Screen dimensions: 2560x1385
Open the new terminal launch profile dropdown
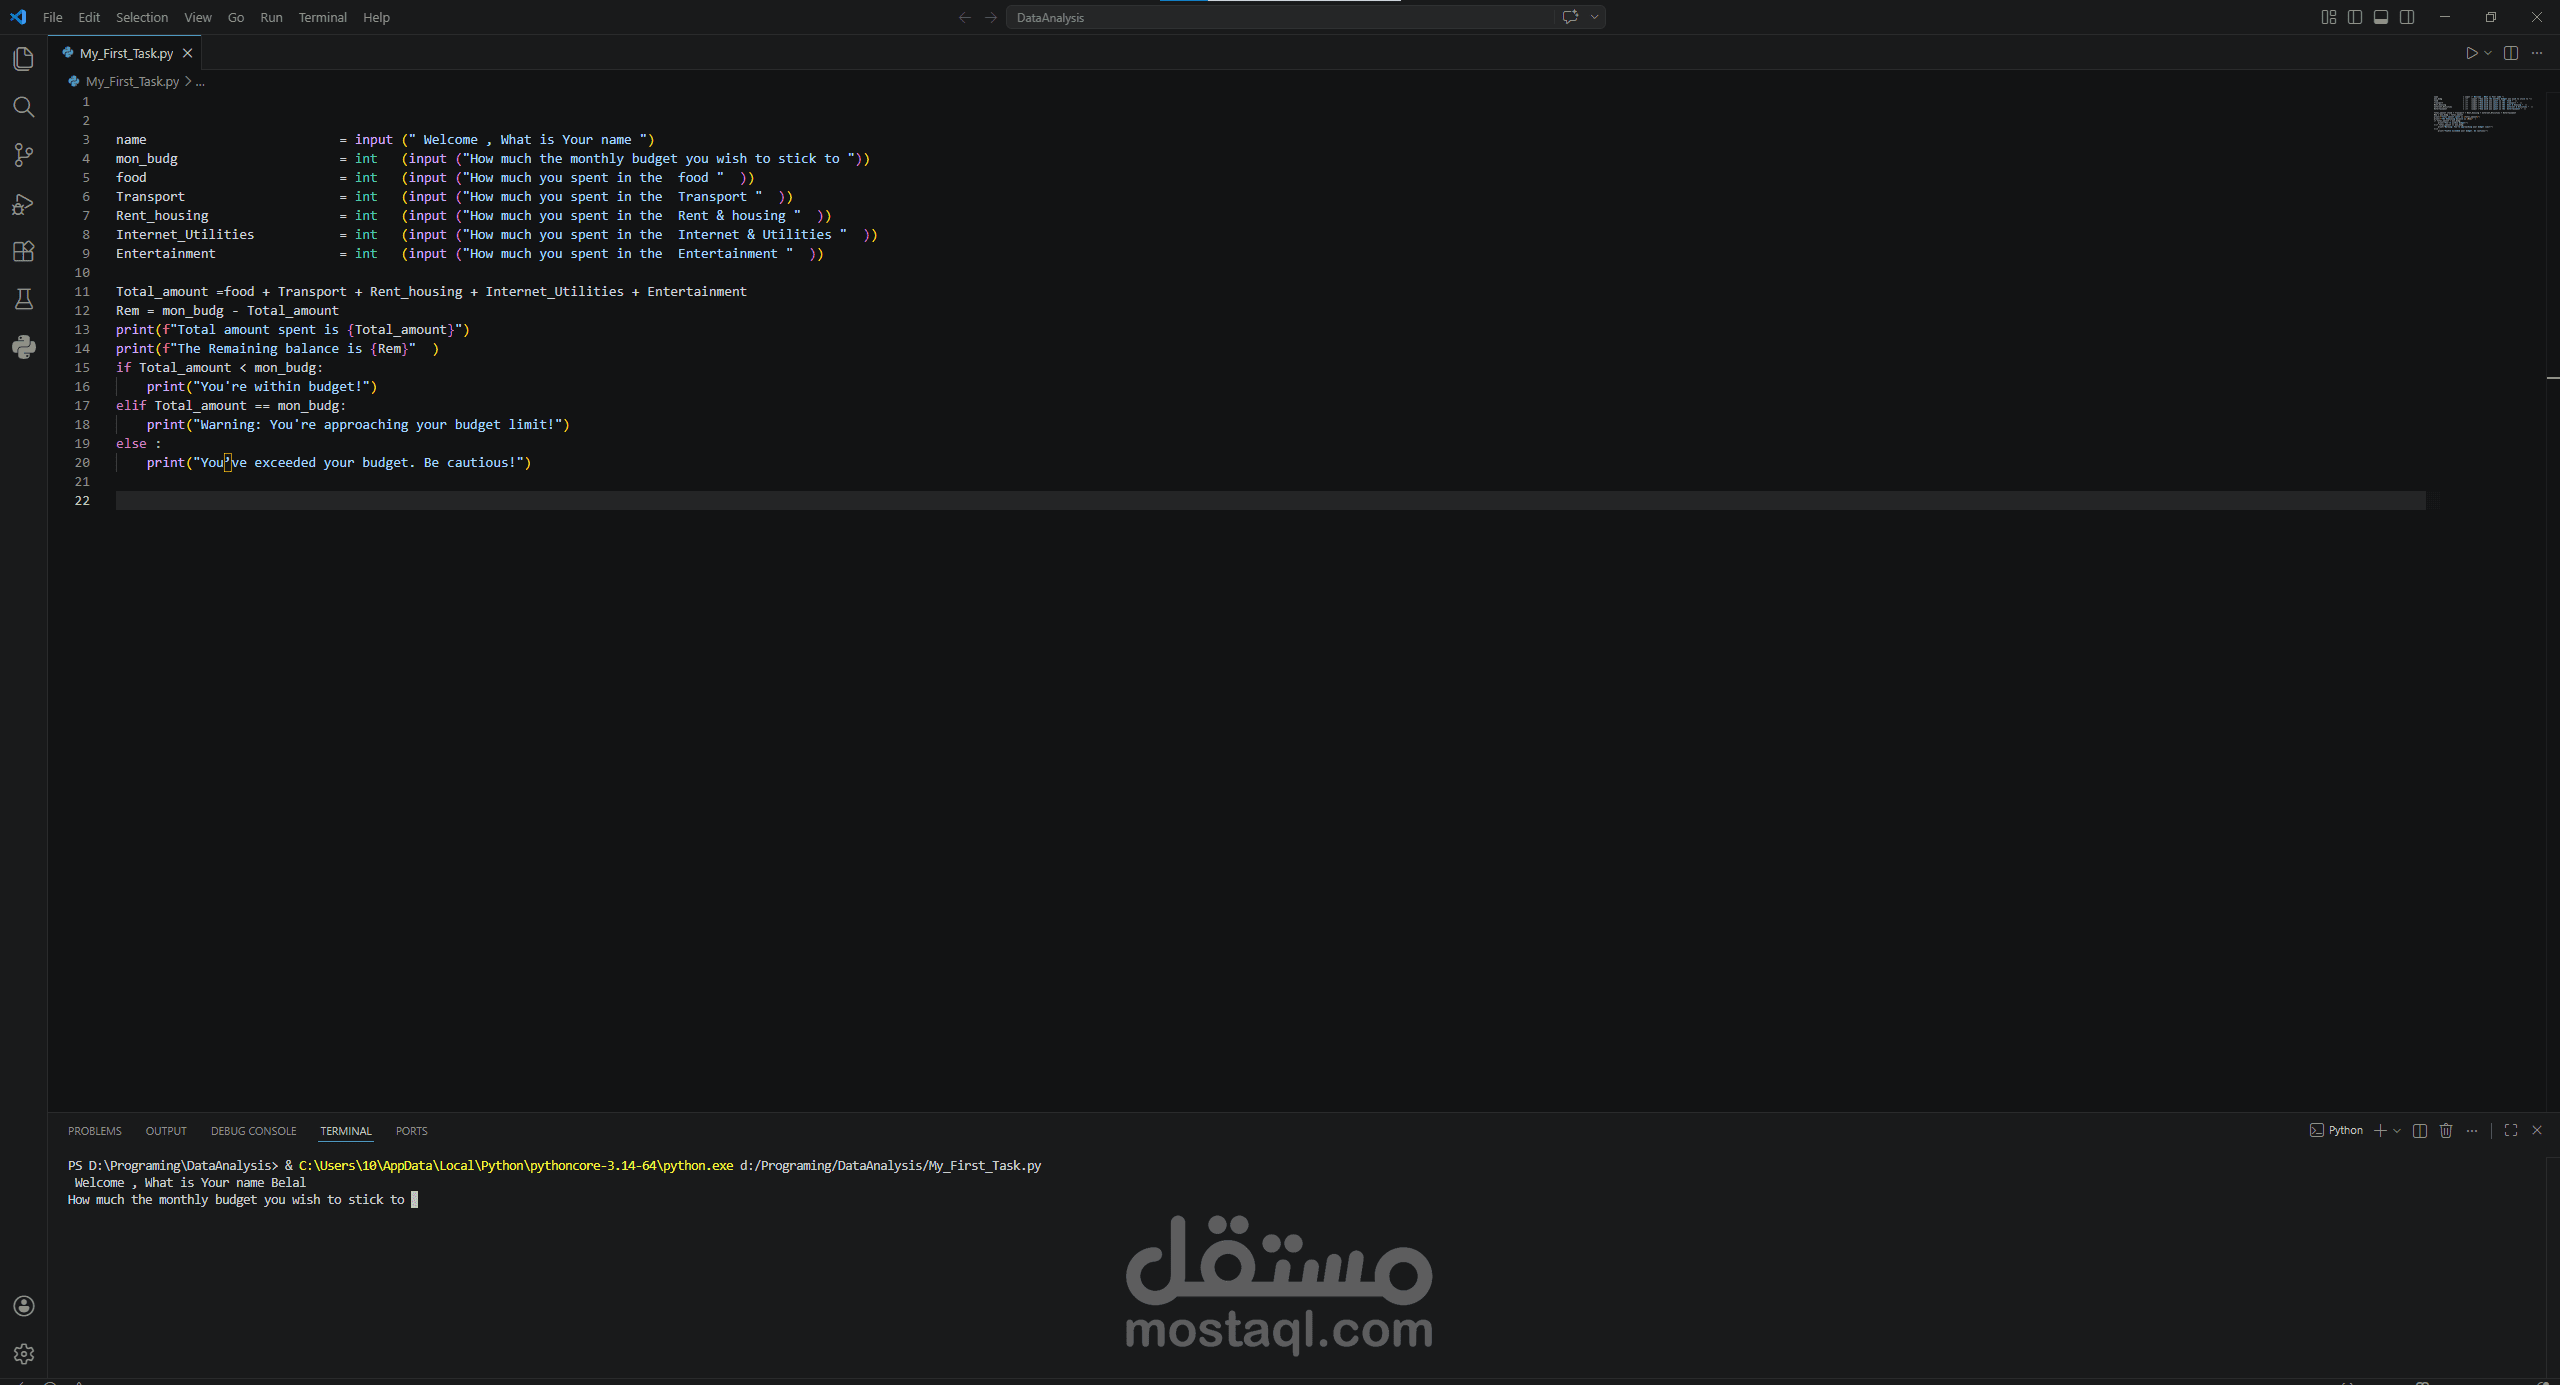(x=2397, y=1130)
